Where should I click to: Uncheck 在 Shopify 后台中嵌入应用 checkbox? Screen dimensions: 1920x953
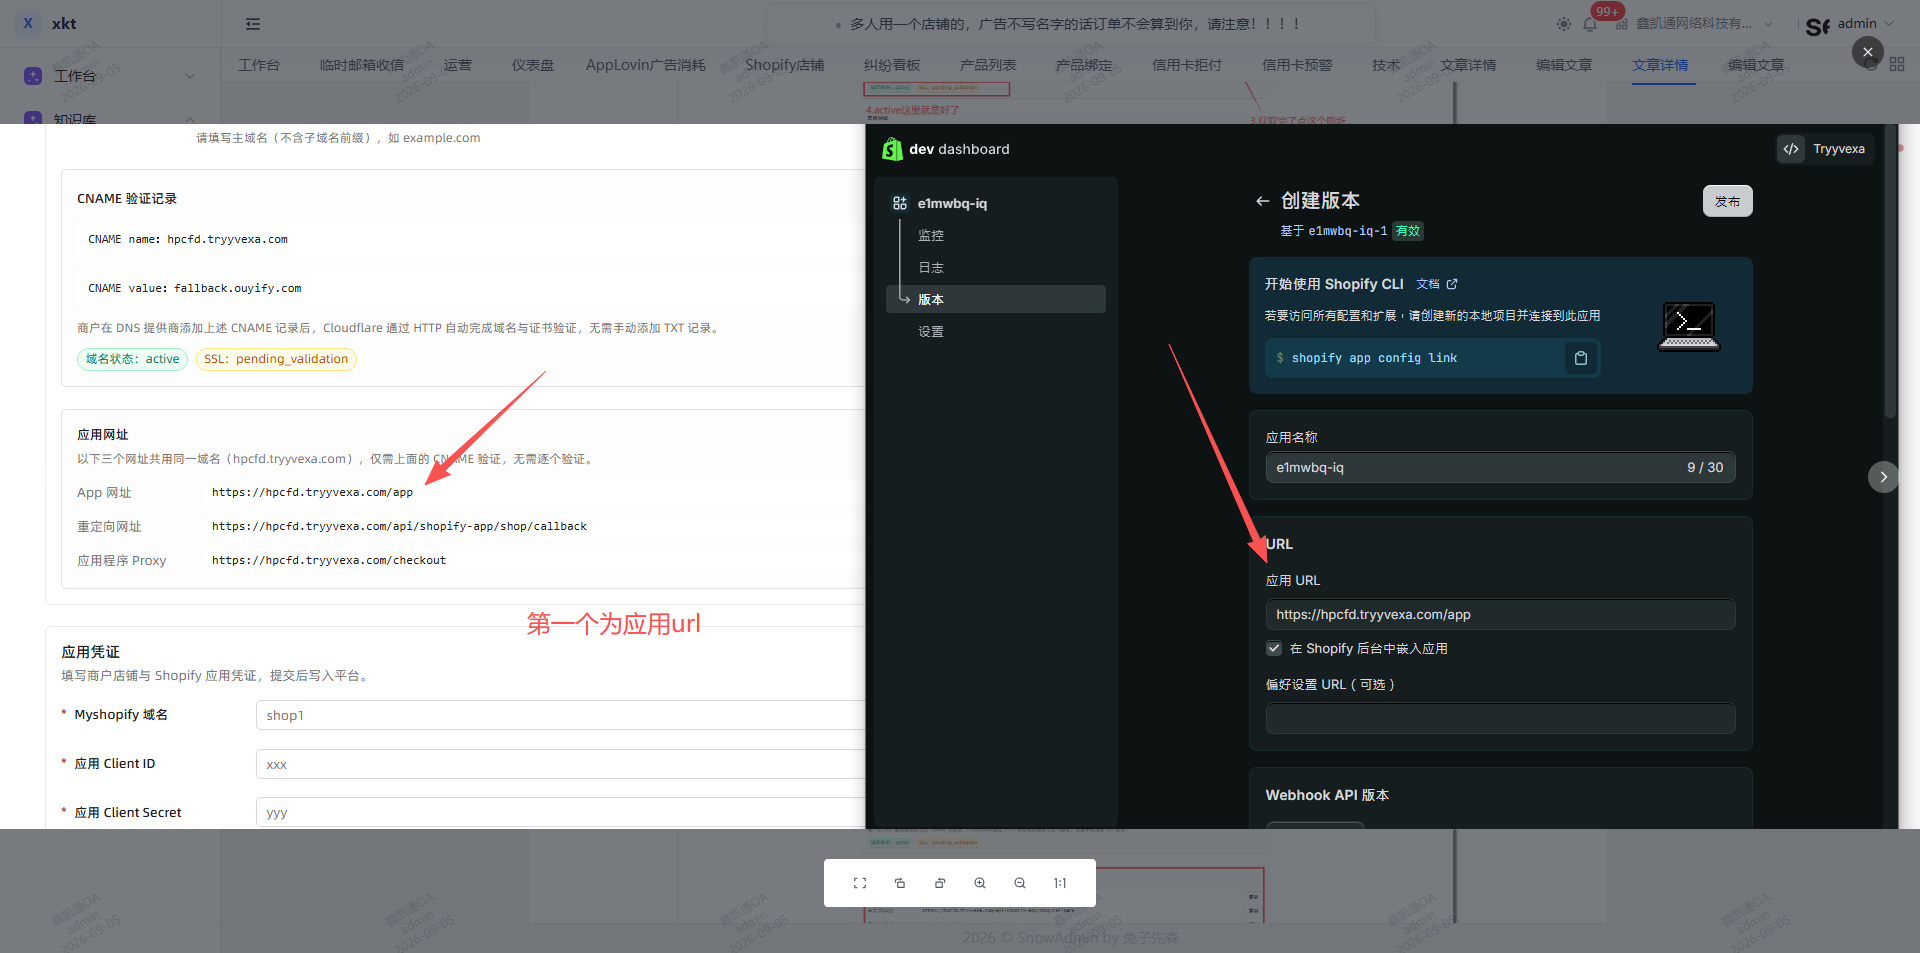[1274, 648]
